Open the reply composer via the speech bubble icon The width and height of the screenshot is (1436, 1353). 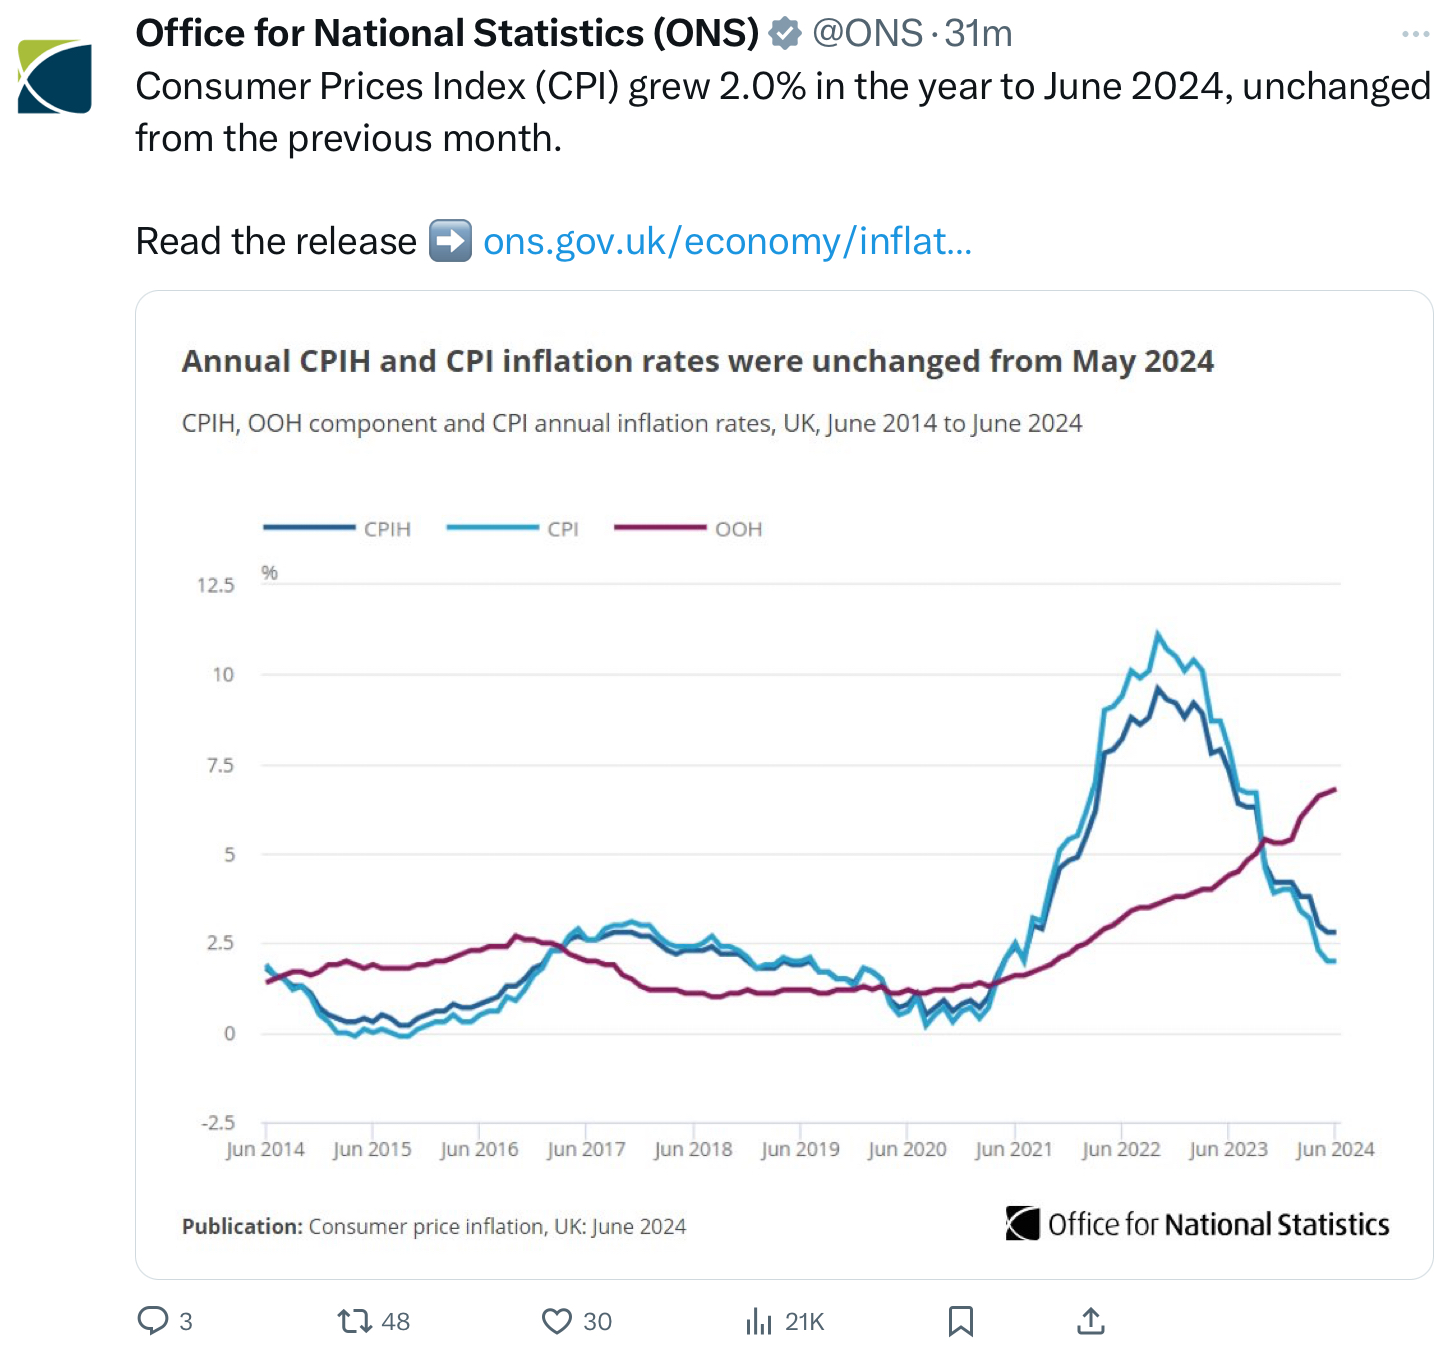(155, 1321)
